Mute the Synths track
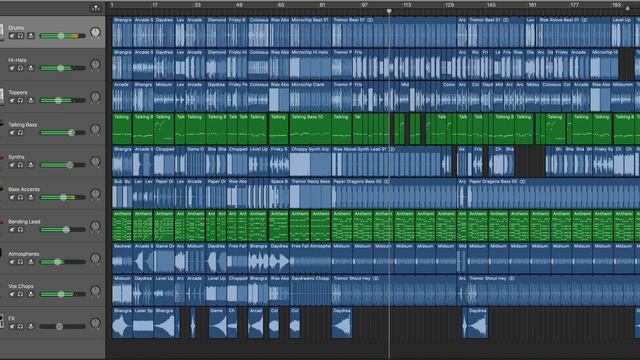 12,165
